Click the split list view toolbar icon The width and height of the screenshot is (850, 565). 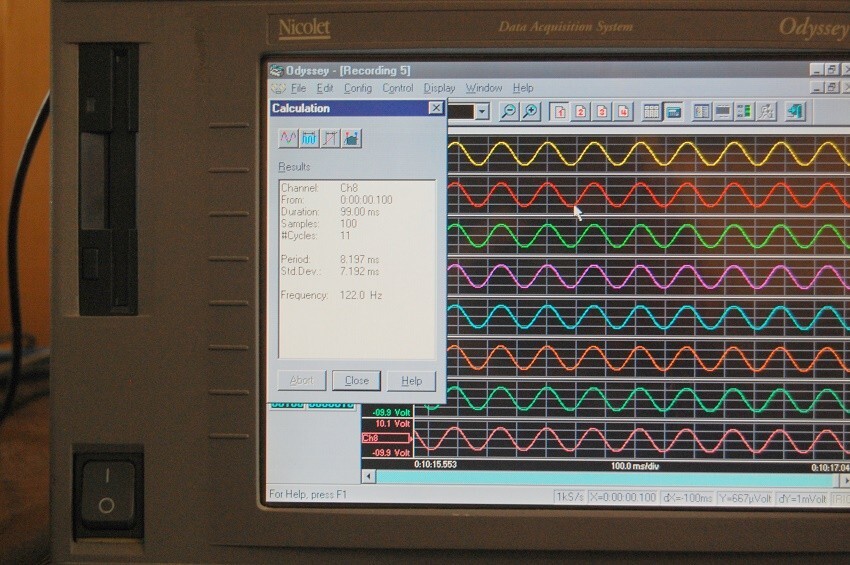point(702,112)
